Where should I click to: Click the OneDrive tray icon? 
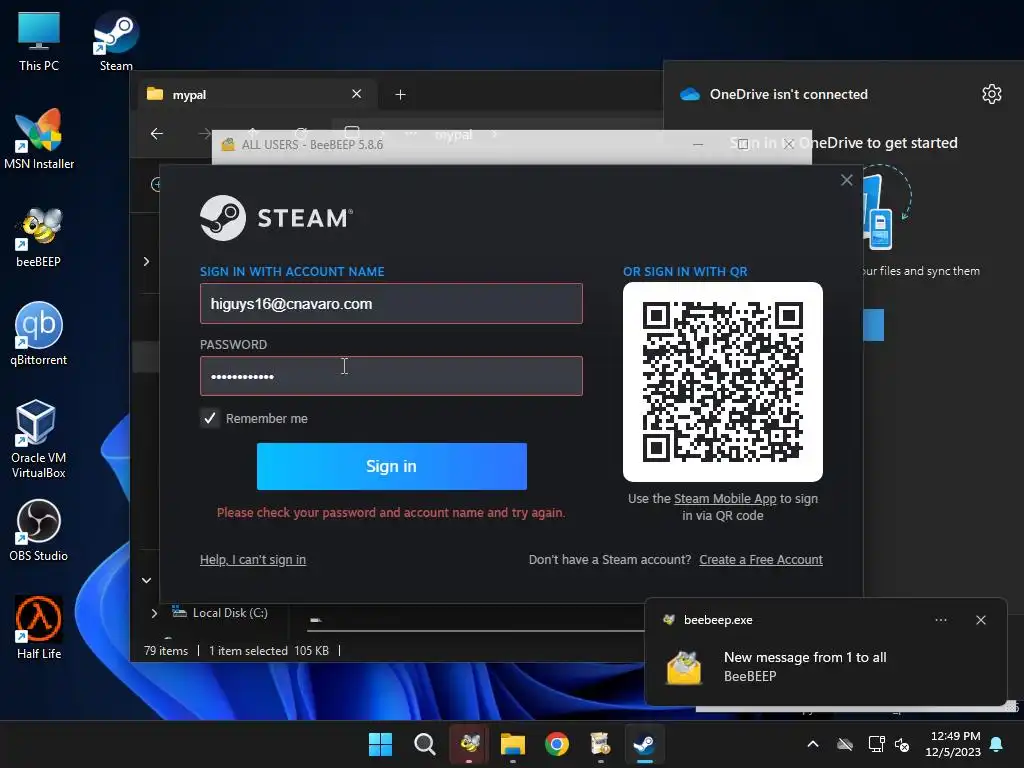845,744
